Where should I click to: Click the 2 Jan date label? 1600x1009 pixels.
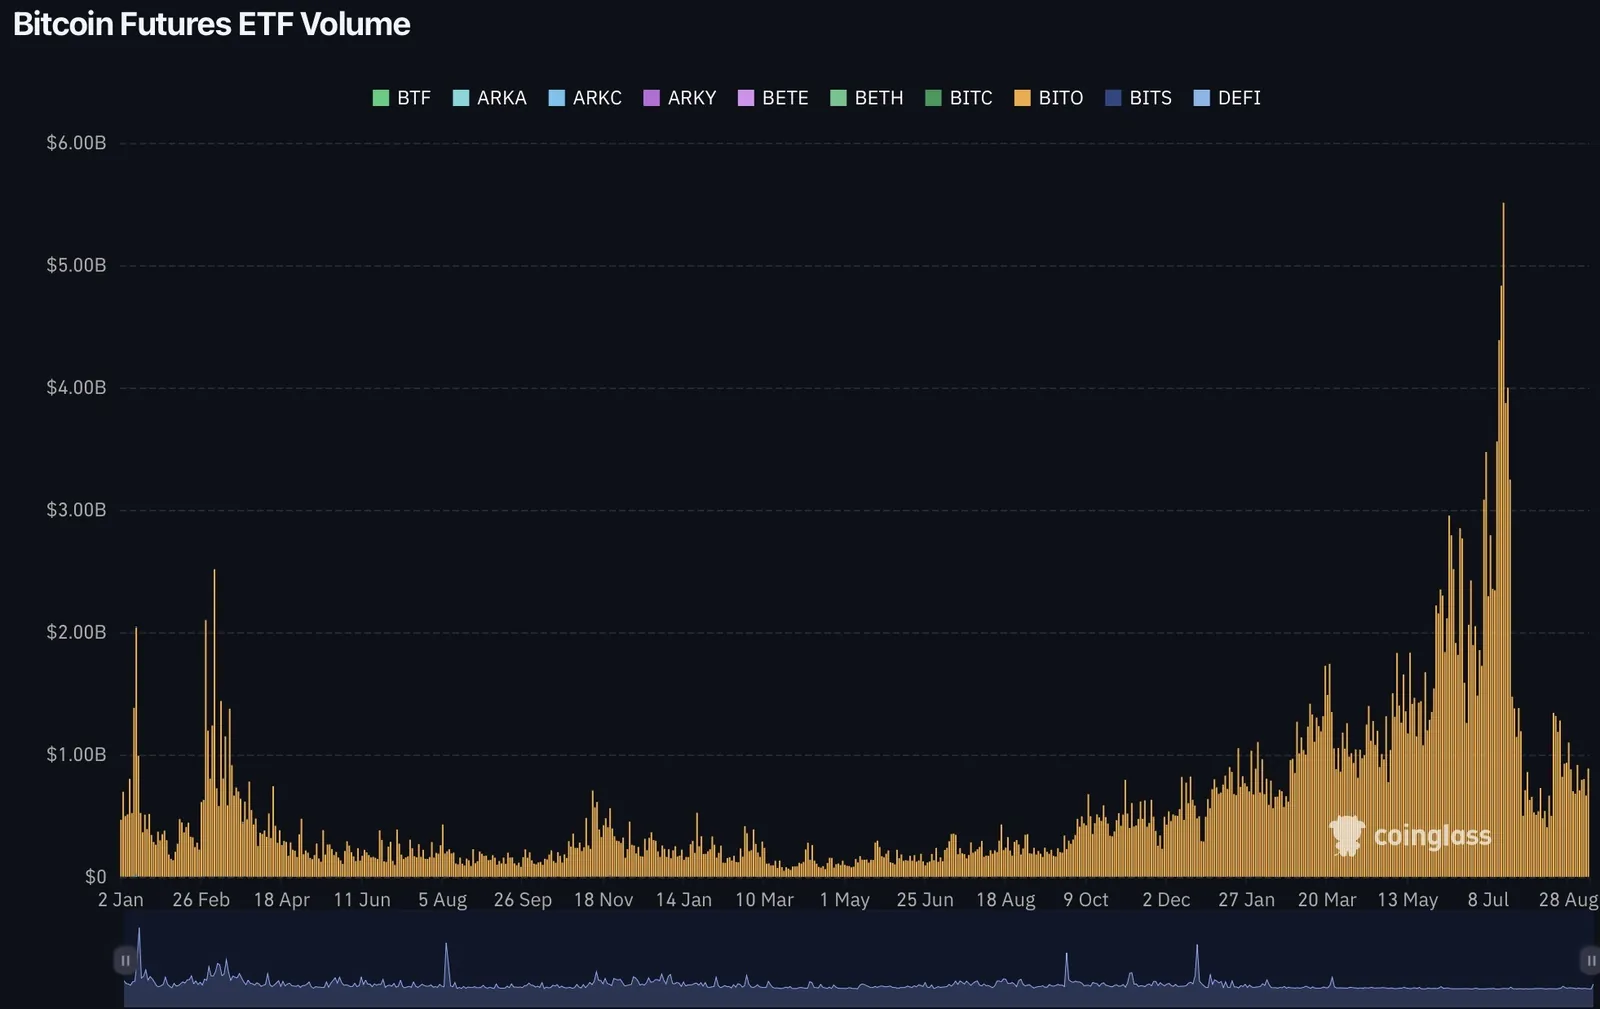coord(121,900)
